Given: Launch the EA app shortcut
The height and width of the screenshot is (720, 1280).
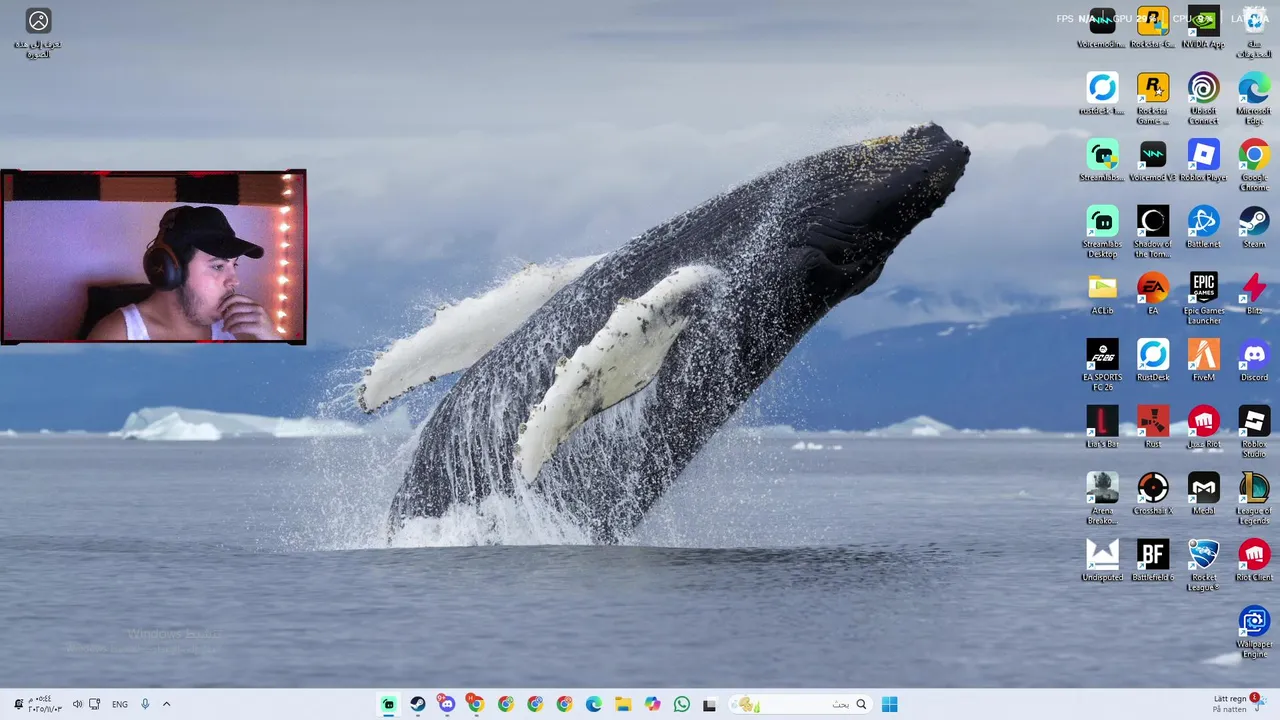Looking at the screenshot, I should (x=1153, y=294).
